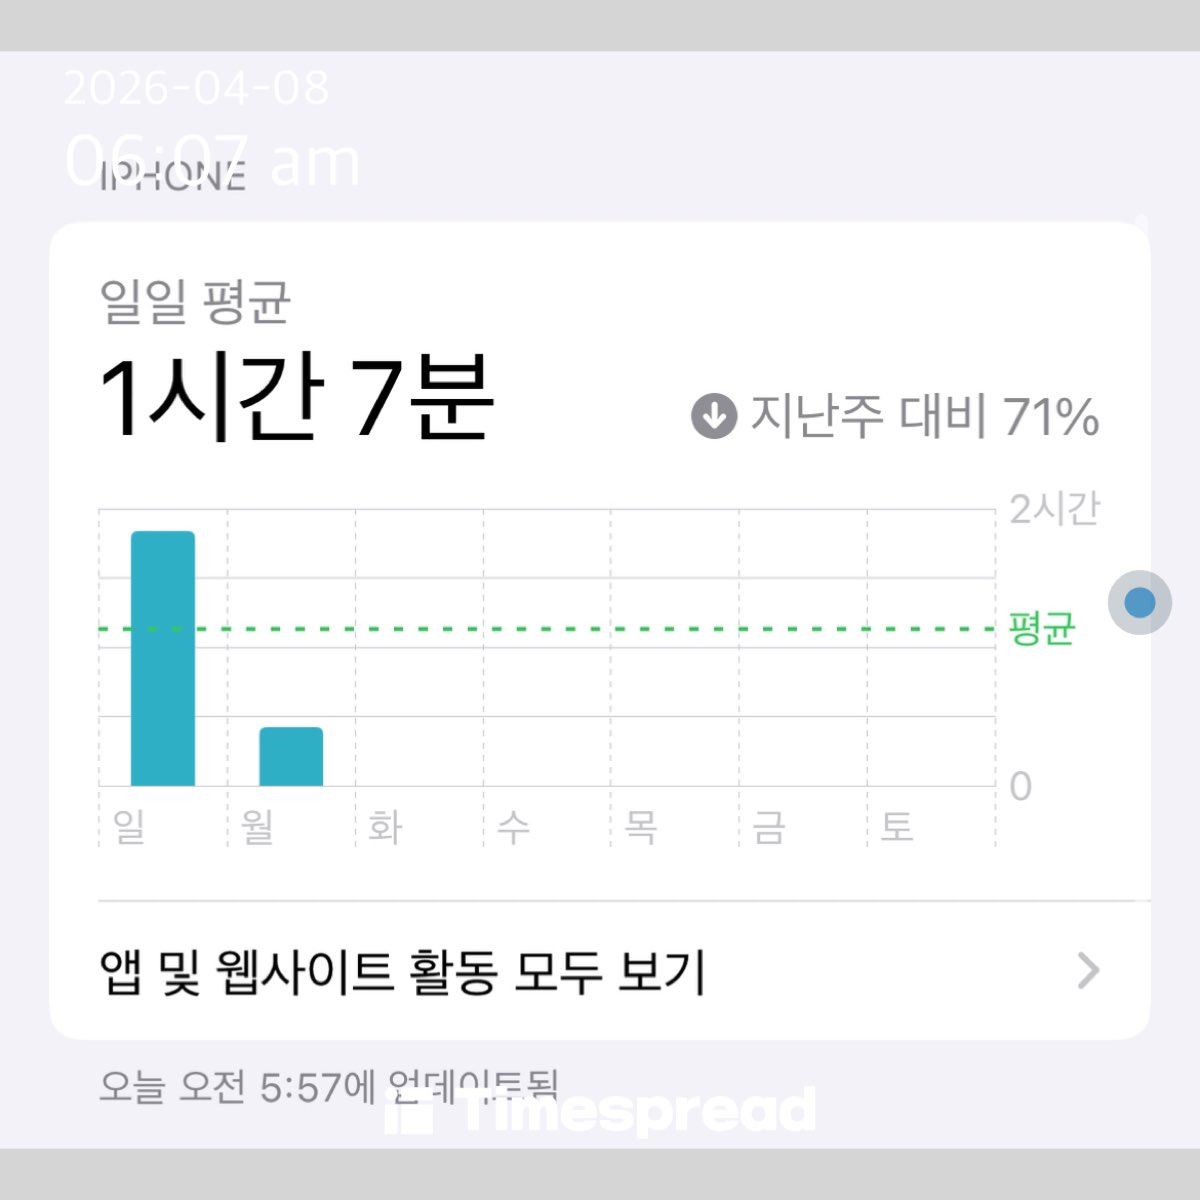
Task: Tap the 수 day label
Action: click(513, 826)
